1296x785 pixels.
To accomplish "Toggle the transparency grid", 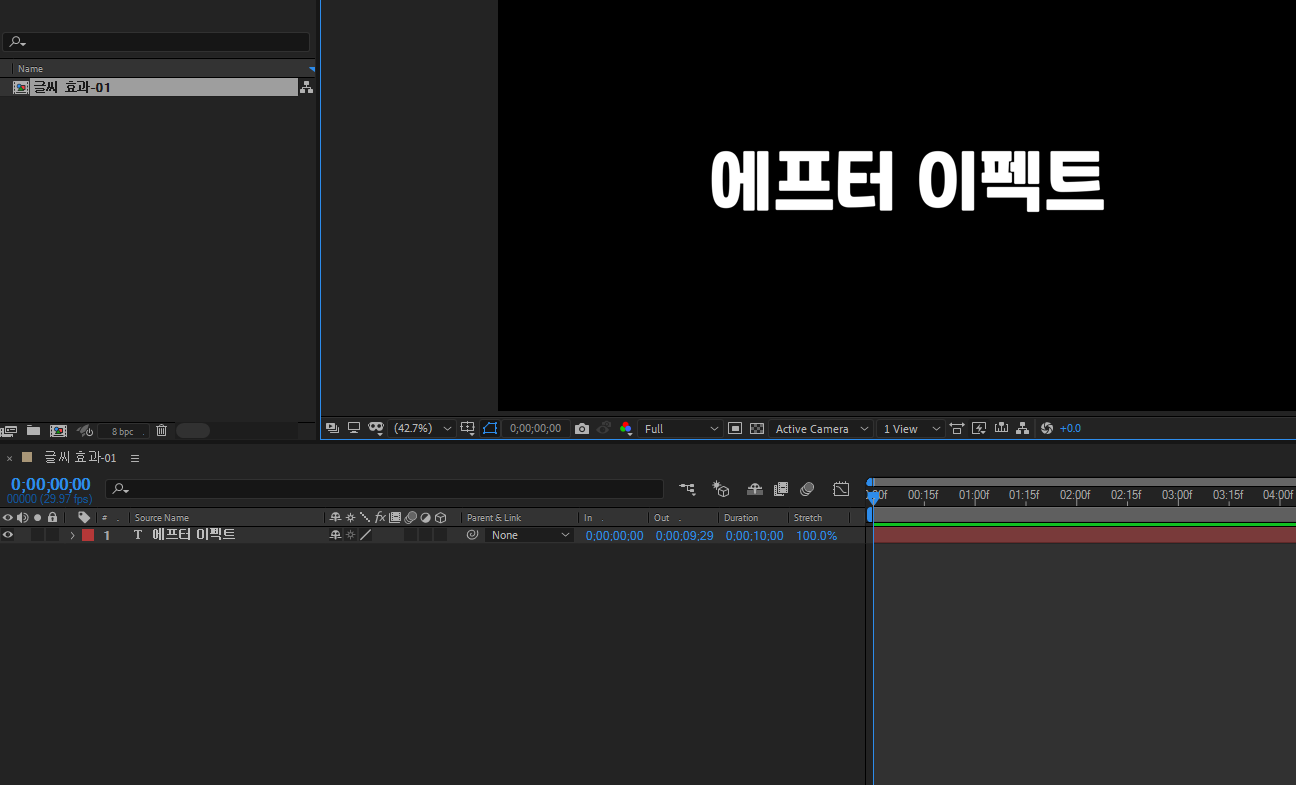I will coord(757,428).
